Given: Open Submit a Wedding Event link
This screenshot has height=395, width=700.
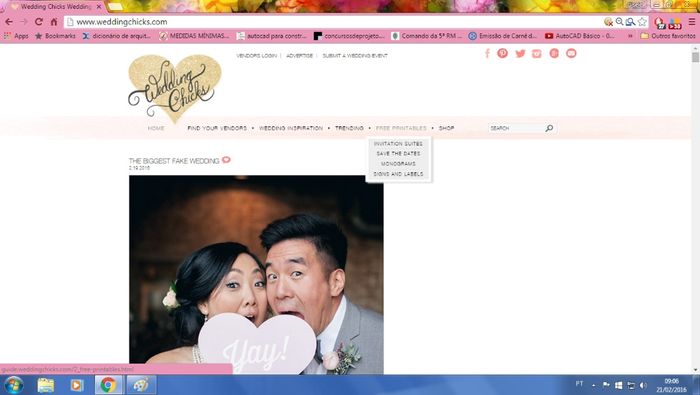Looking at the screenshot, I should pyautogui.click(x=355, y=56).
